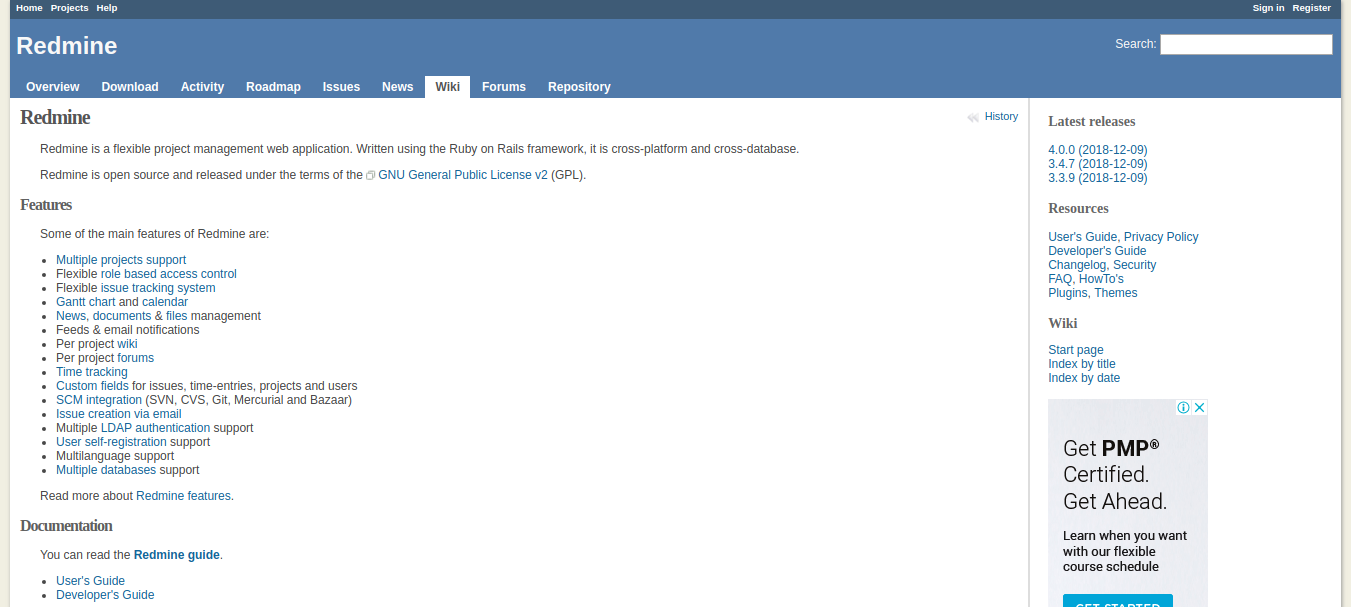
Task: Click Home in top menu
Action: [29, 8]
